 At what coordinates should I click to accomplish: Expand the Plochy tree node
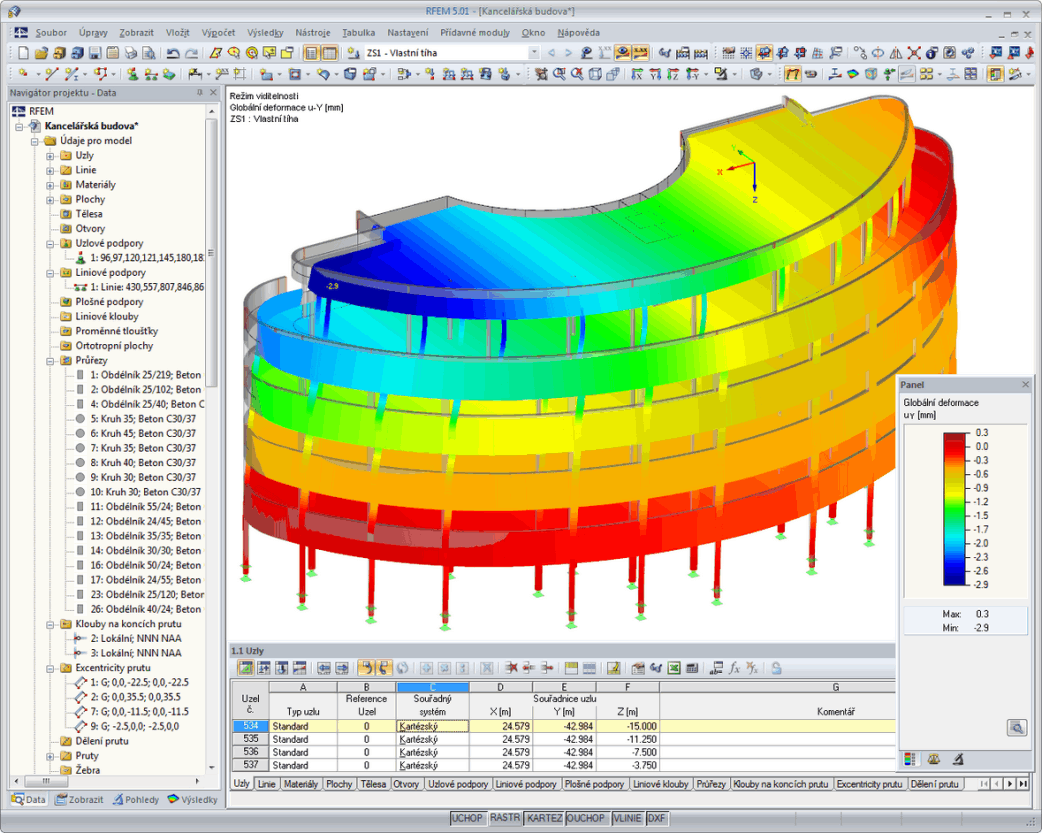click(50, 199)
